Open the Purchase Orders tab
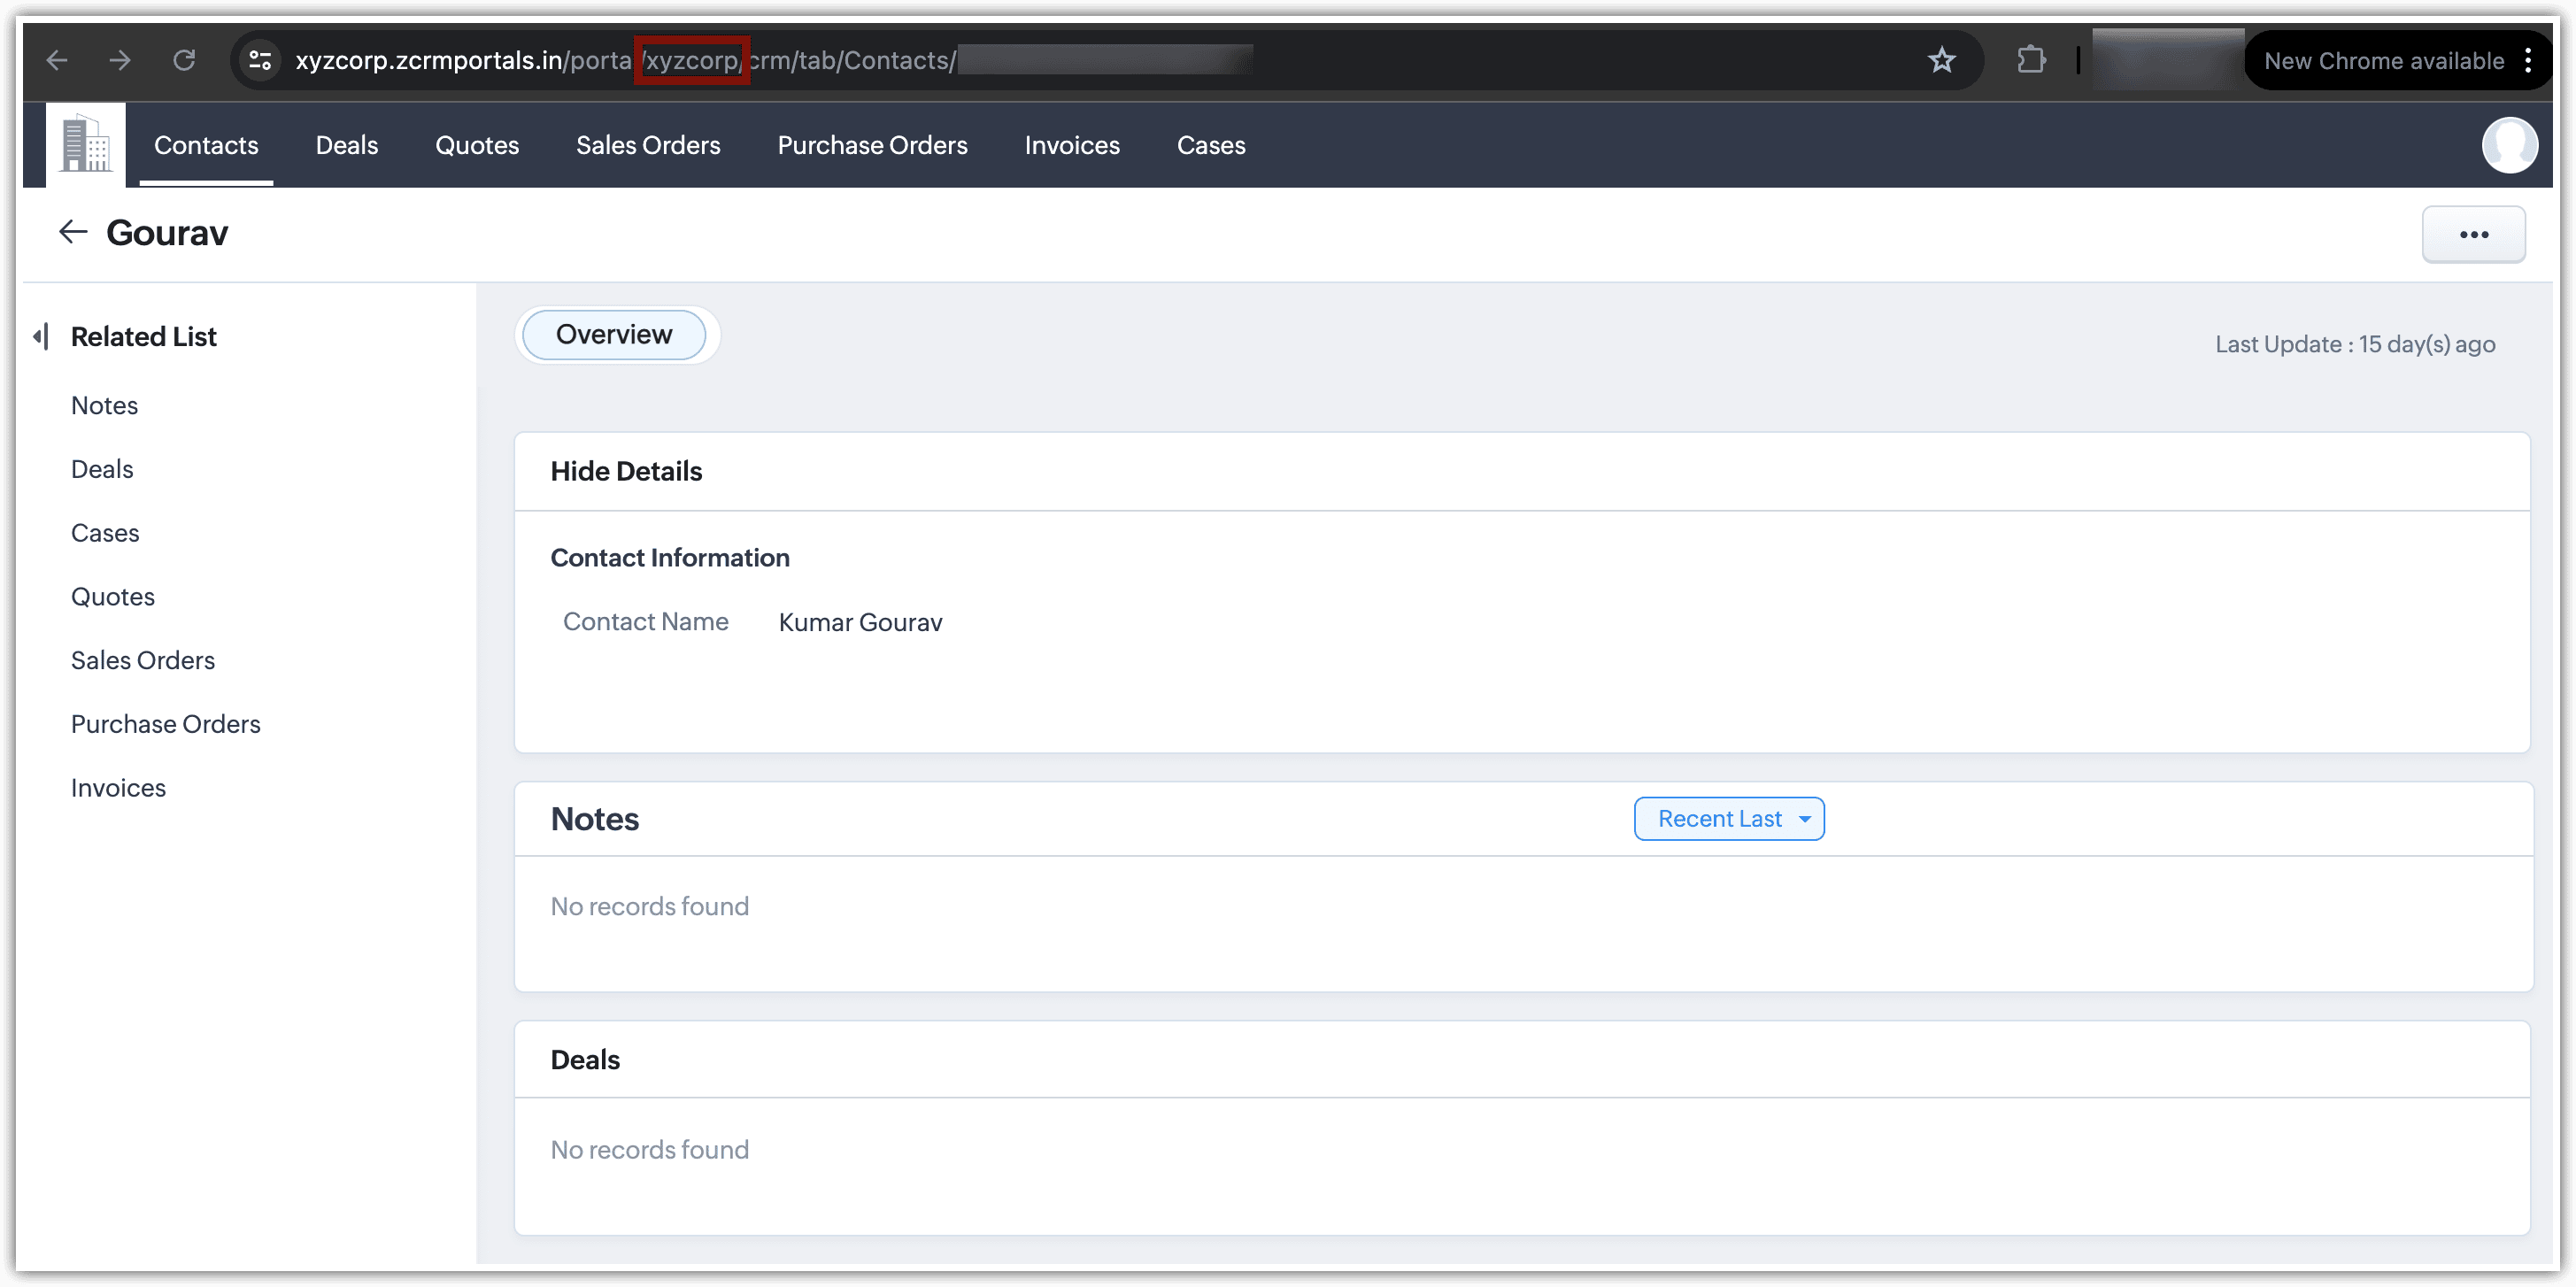2576x1287 pixels. pyautogui.click(x=872, y=145)
